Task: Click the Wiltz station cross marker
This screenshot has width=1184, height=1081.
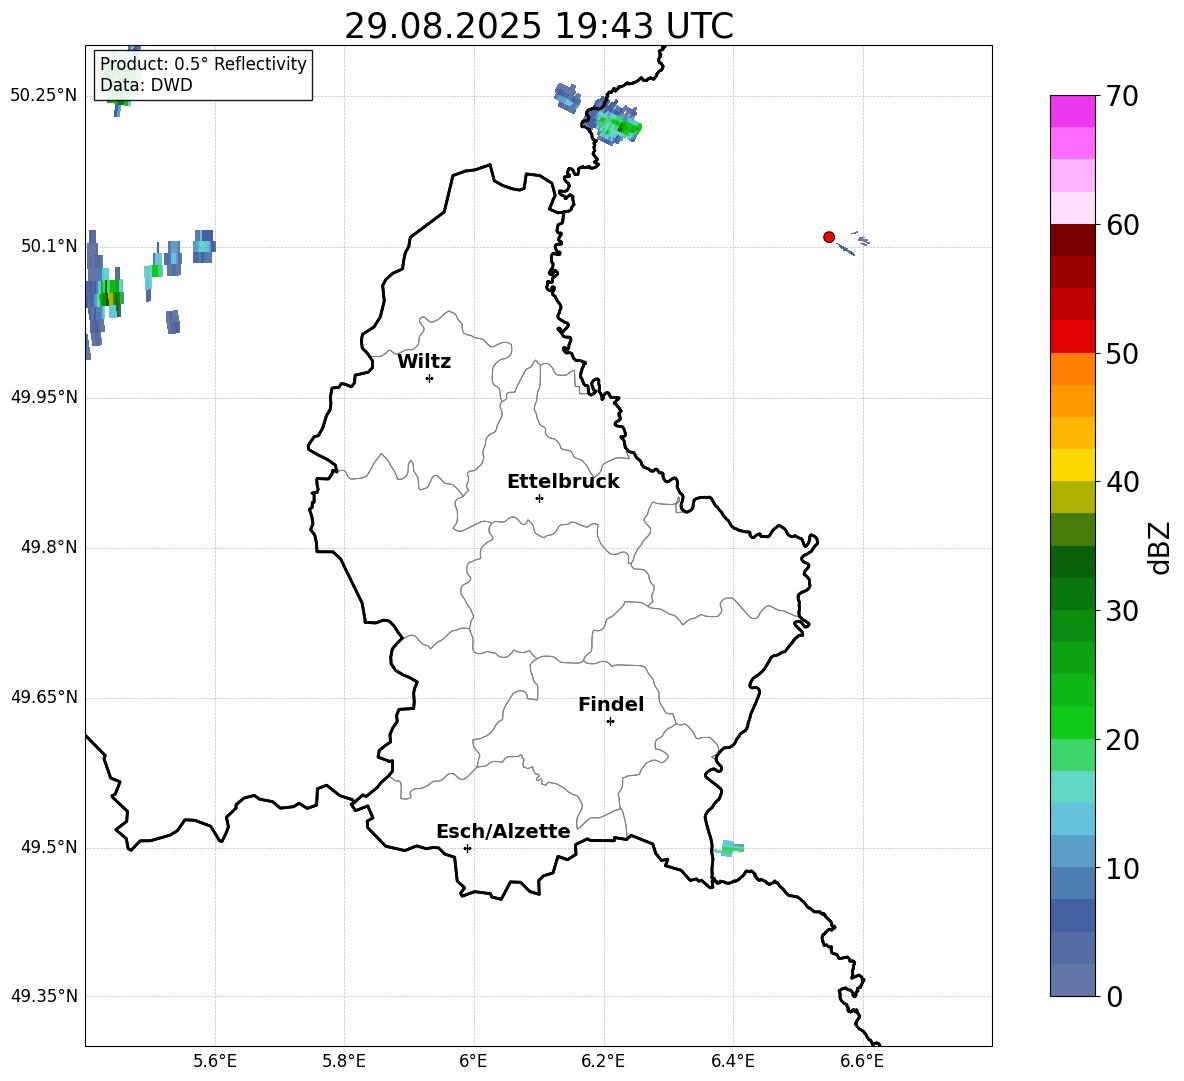Action: (x=429, y=378)
